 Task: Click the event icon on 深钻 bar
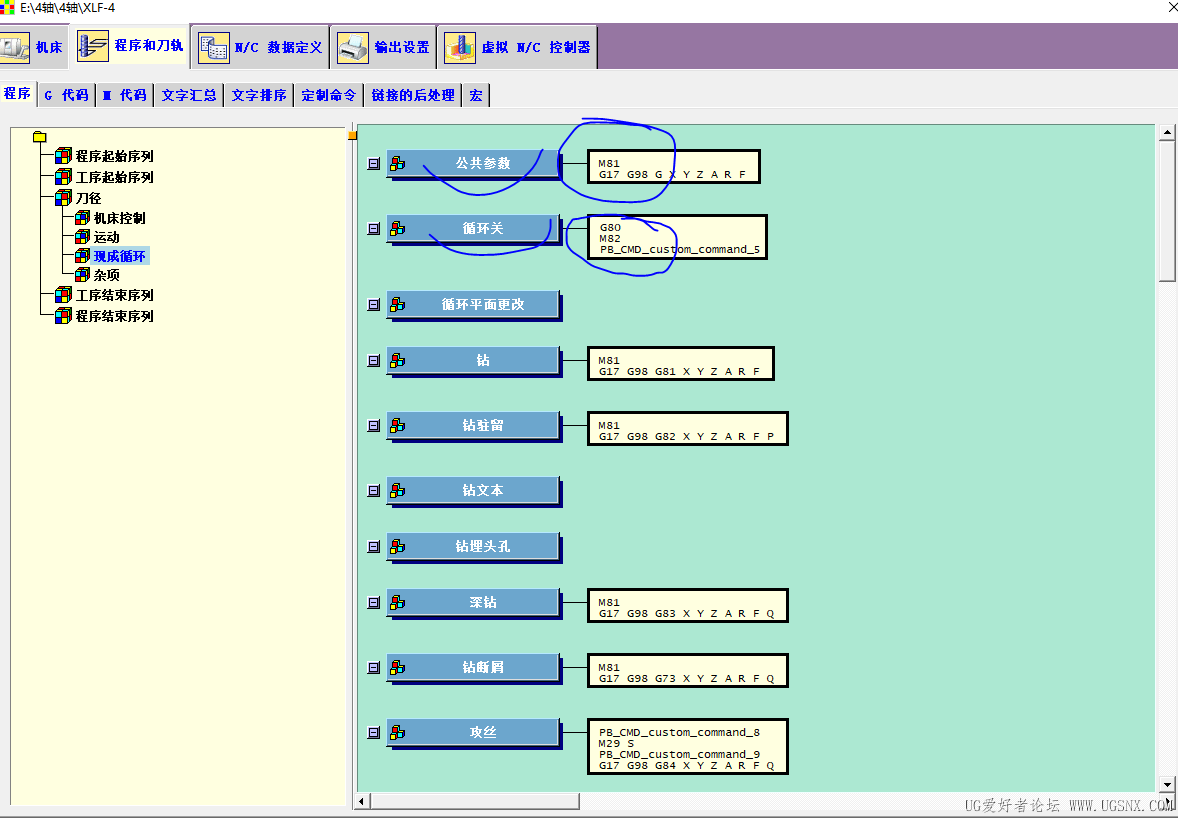[397, 602]
